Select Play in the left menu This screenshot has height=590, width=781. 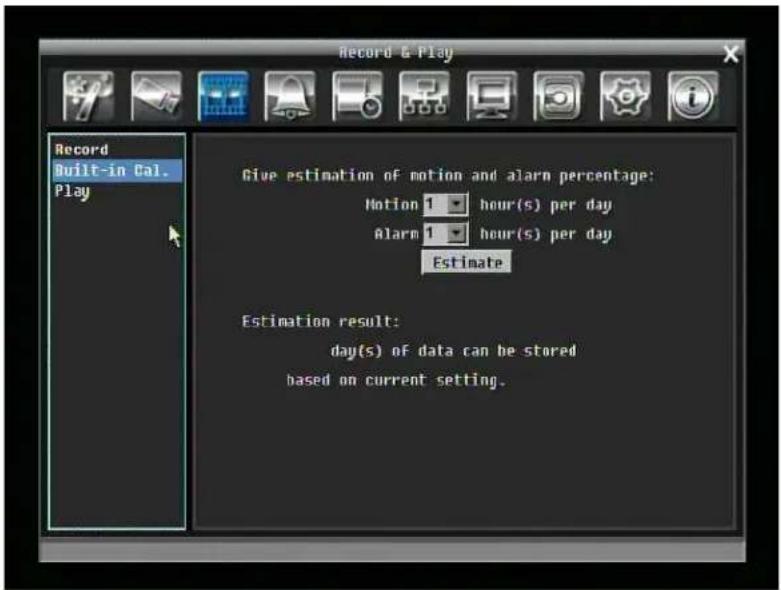tap(72, 191)
